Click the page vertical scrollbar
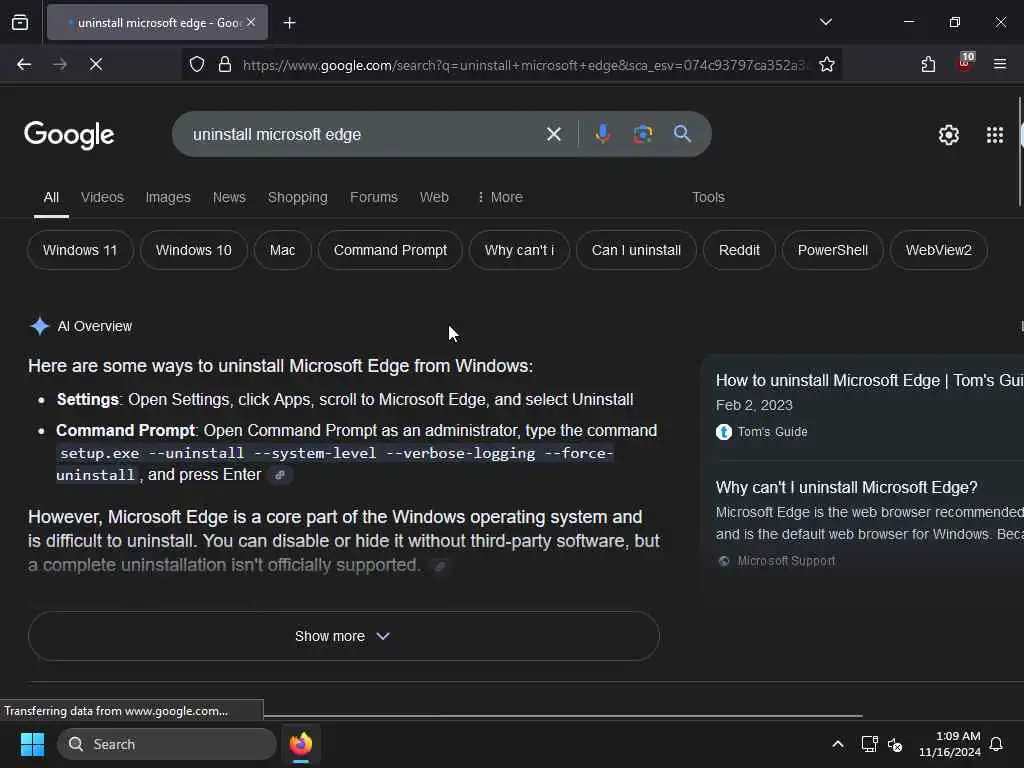1024x768 pixels. tap(1021, 152)
